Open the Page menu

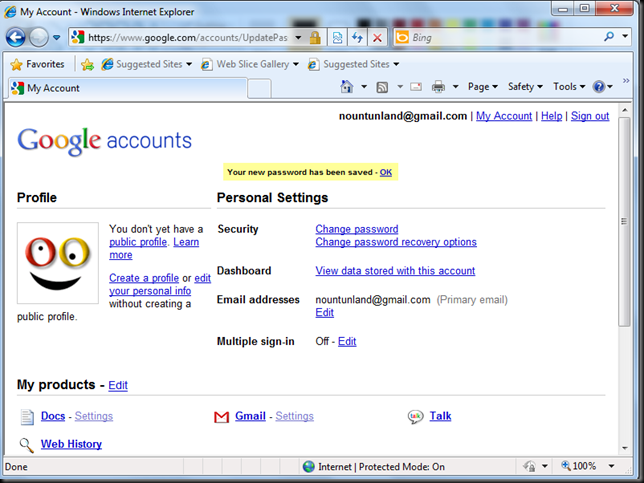pyautogui.click(x=483, y=87)
